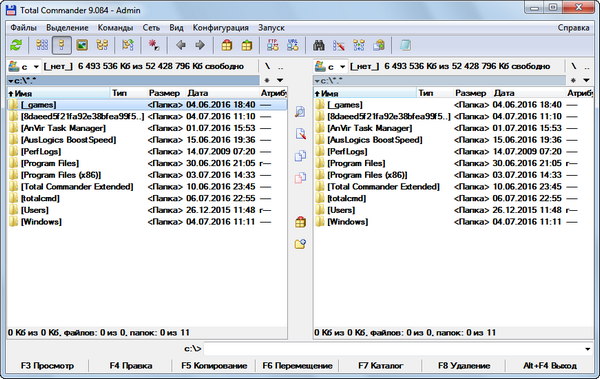Image resolution: width=600 pixels, height=379 pixels.
Task: Open the Вид menu
Action: [x=176, y=28]
